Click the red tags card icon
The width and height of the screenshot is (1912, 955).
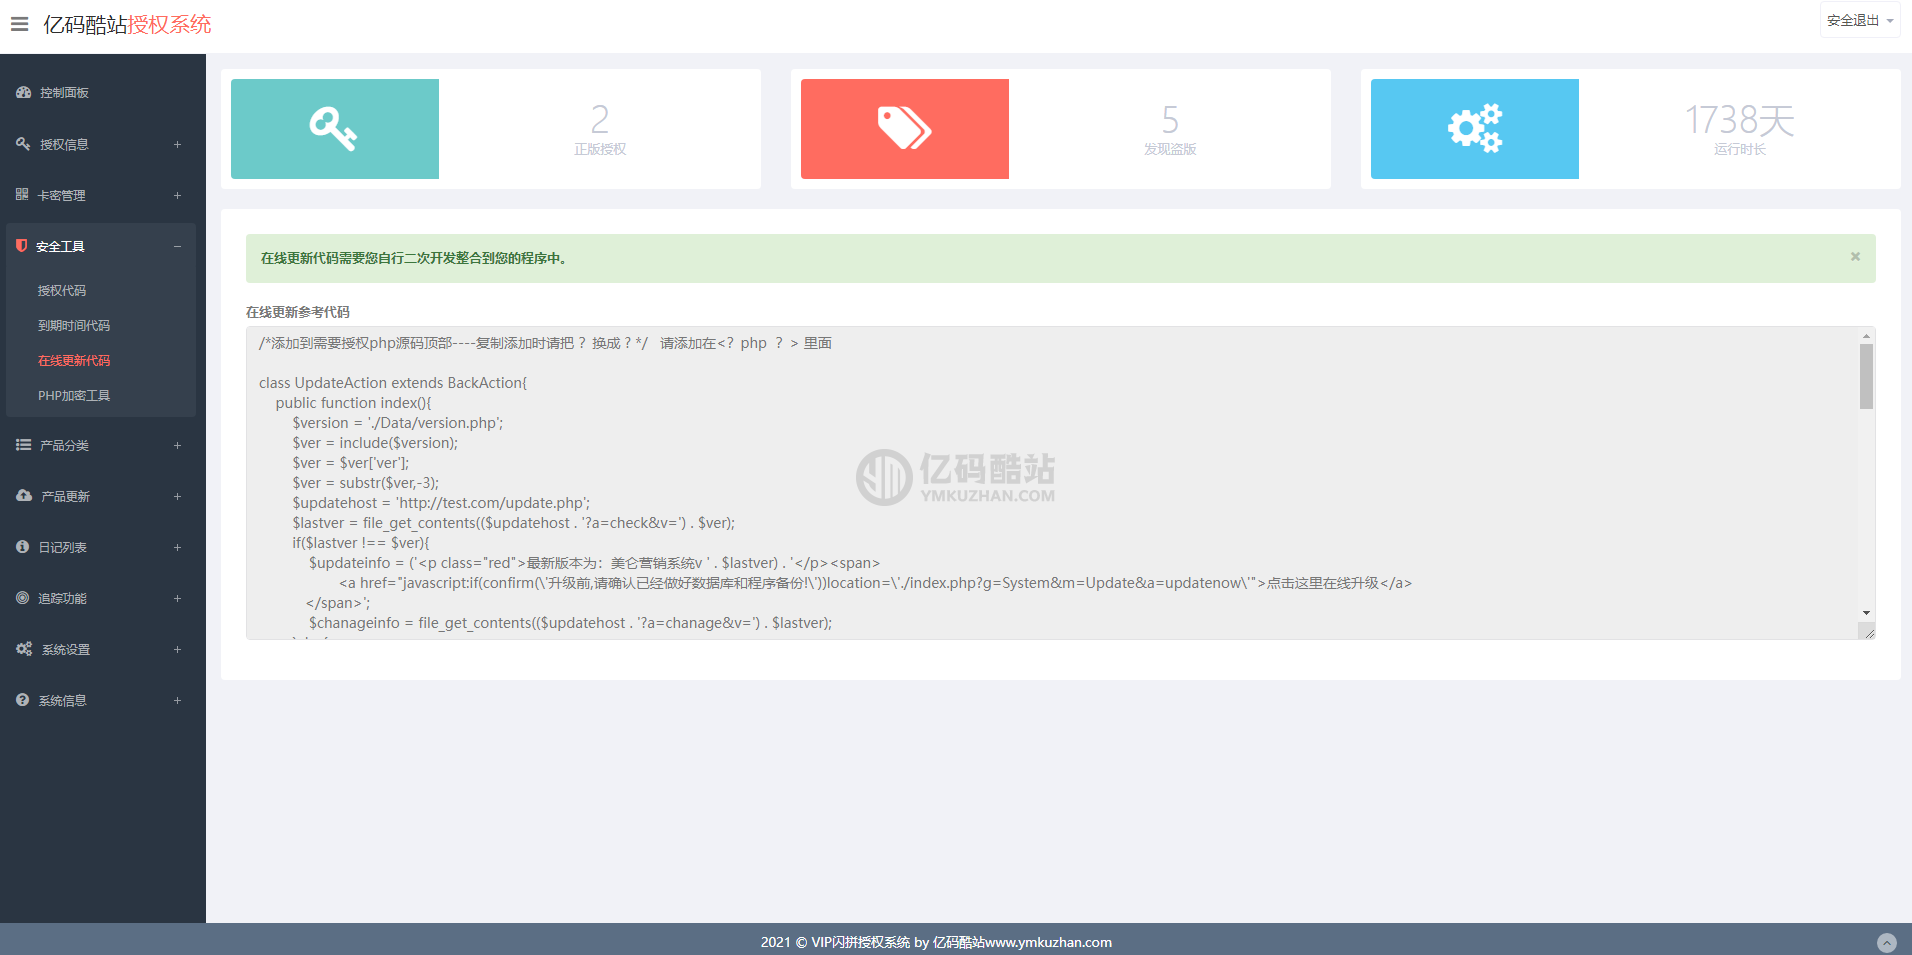pos(905,129)
